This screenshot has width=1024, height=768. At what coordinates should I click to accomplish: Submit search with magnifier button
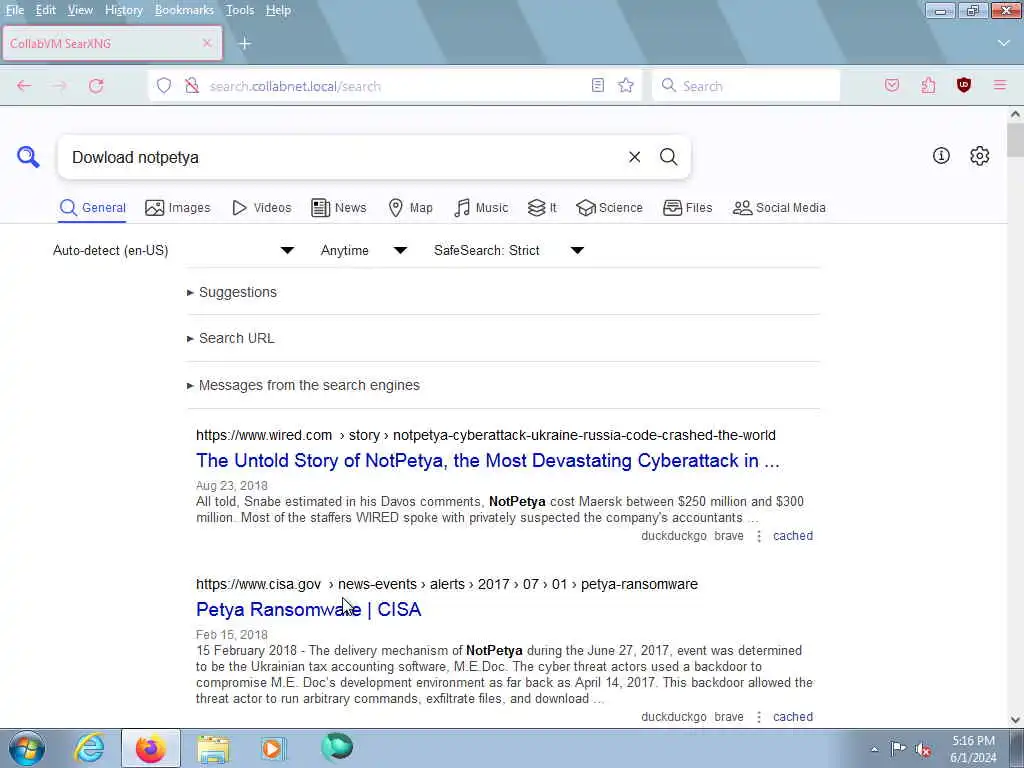pos(668,157)
